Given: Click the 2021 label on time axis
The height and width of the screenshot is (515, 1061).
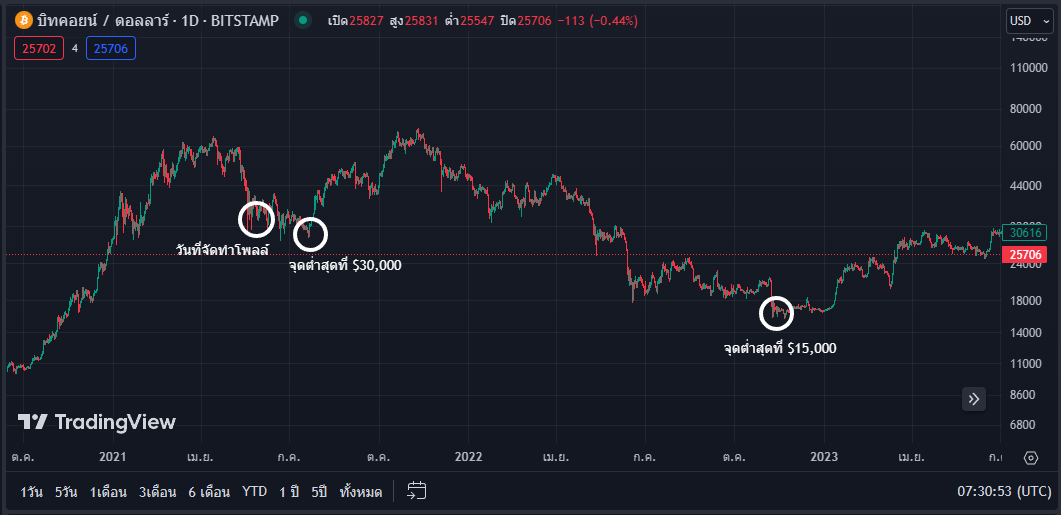Looking at the screenshot, I should tap(113, 457).
